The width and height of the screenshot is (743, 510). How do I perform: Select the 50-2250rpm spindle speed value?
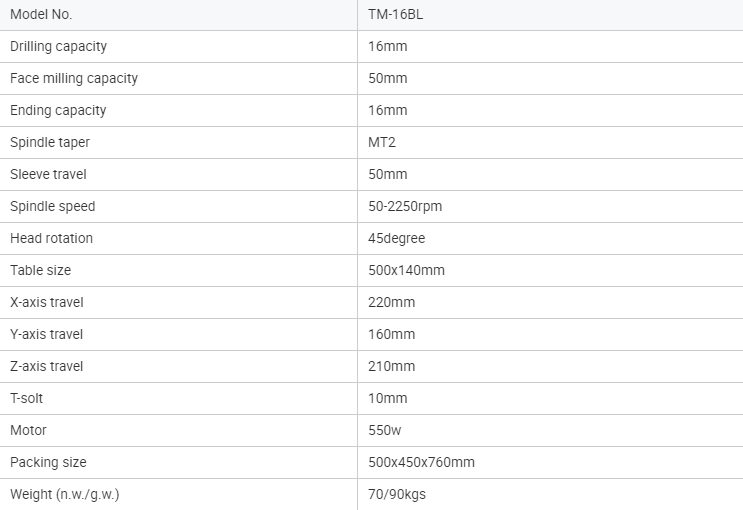pyautogui.click(x=405, y=206)
